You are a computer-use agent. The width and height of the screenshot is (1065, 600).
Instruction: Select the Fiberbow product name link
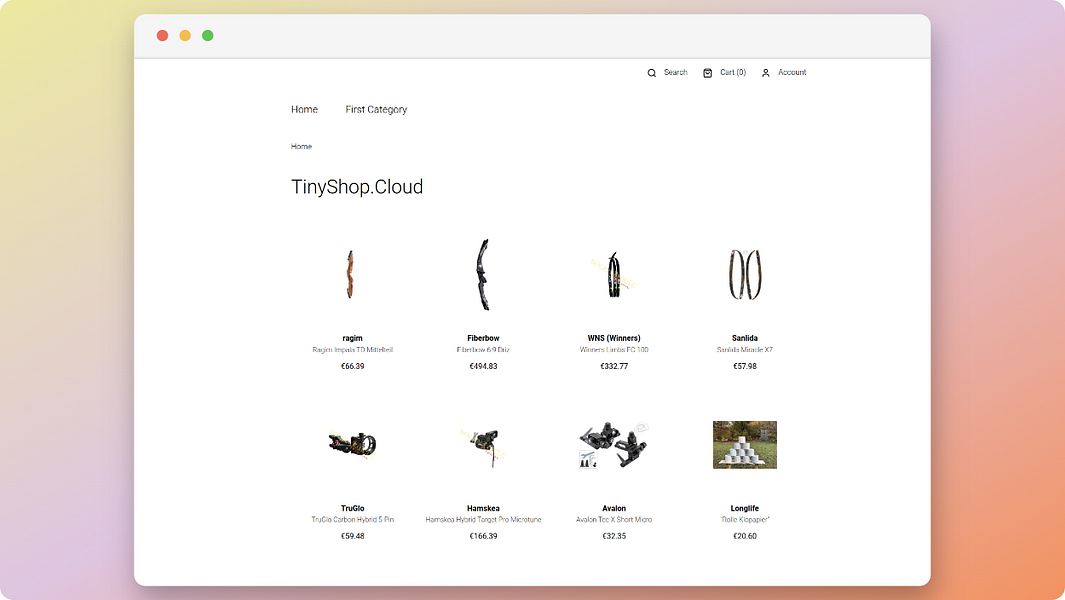pos(483,337)
